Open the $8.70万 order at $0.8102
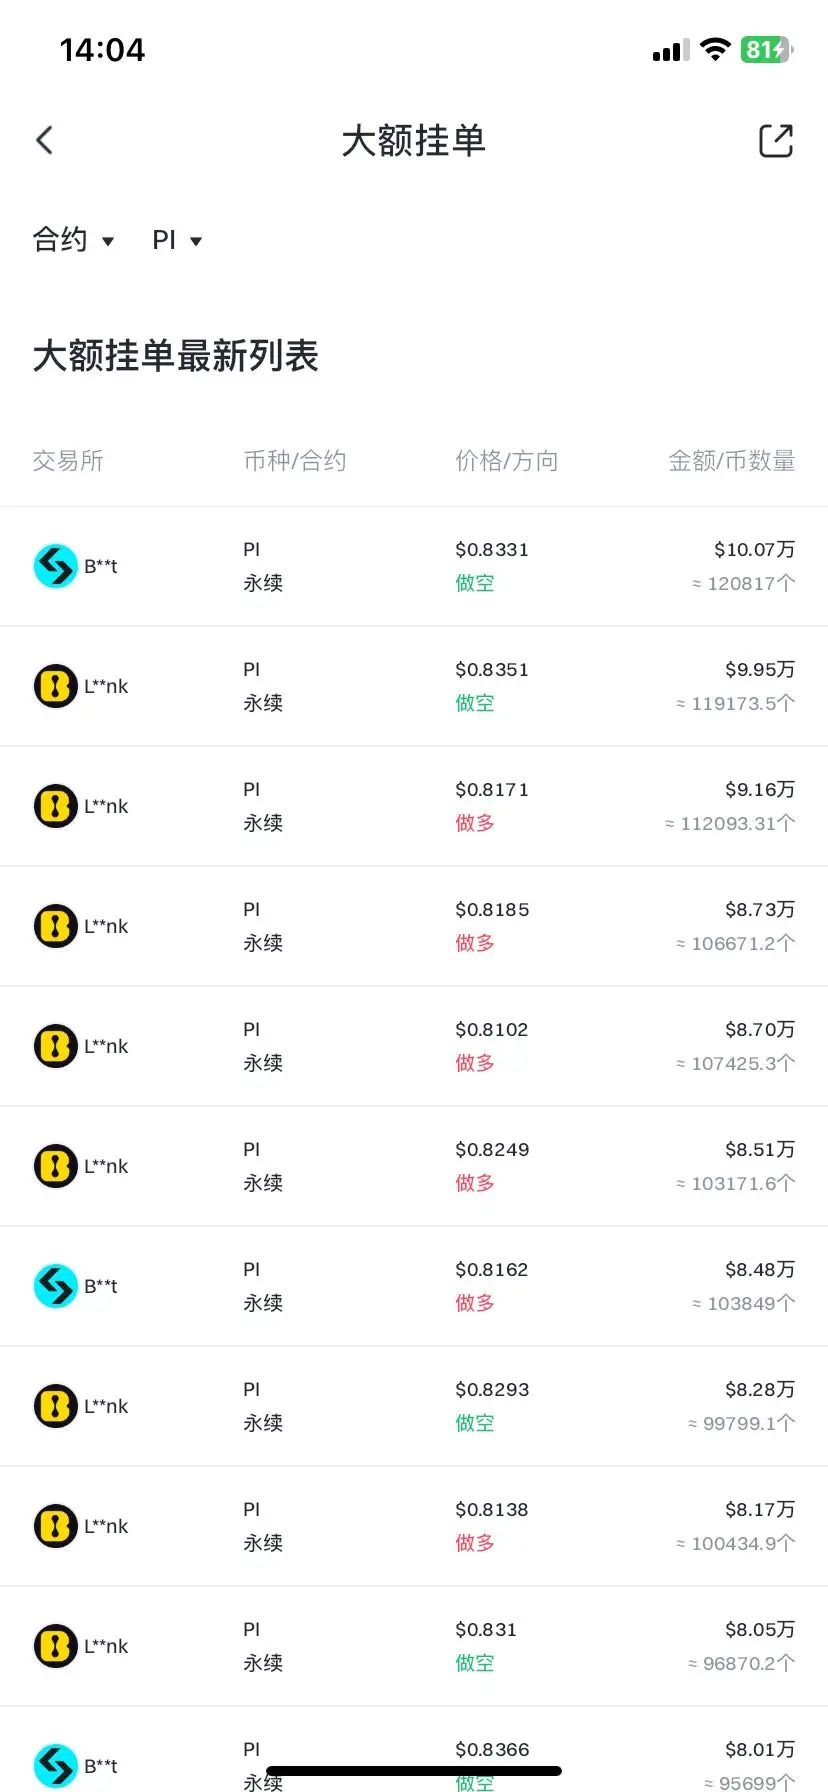The height and width of the screenshot is (1792, 828). (x=414, y=1046)
